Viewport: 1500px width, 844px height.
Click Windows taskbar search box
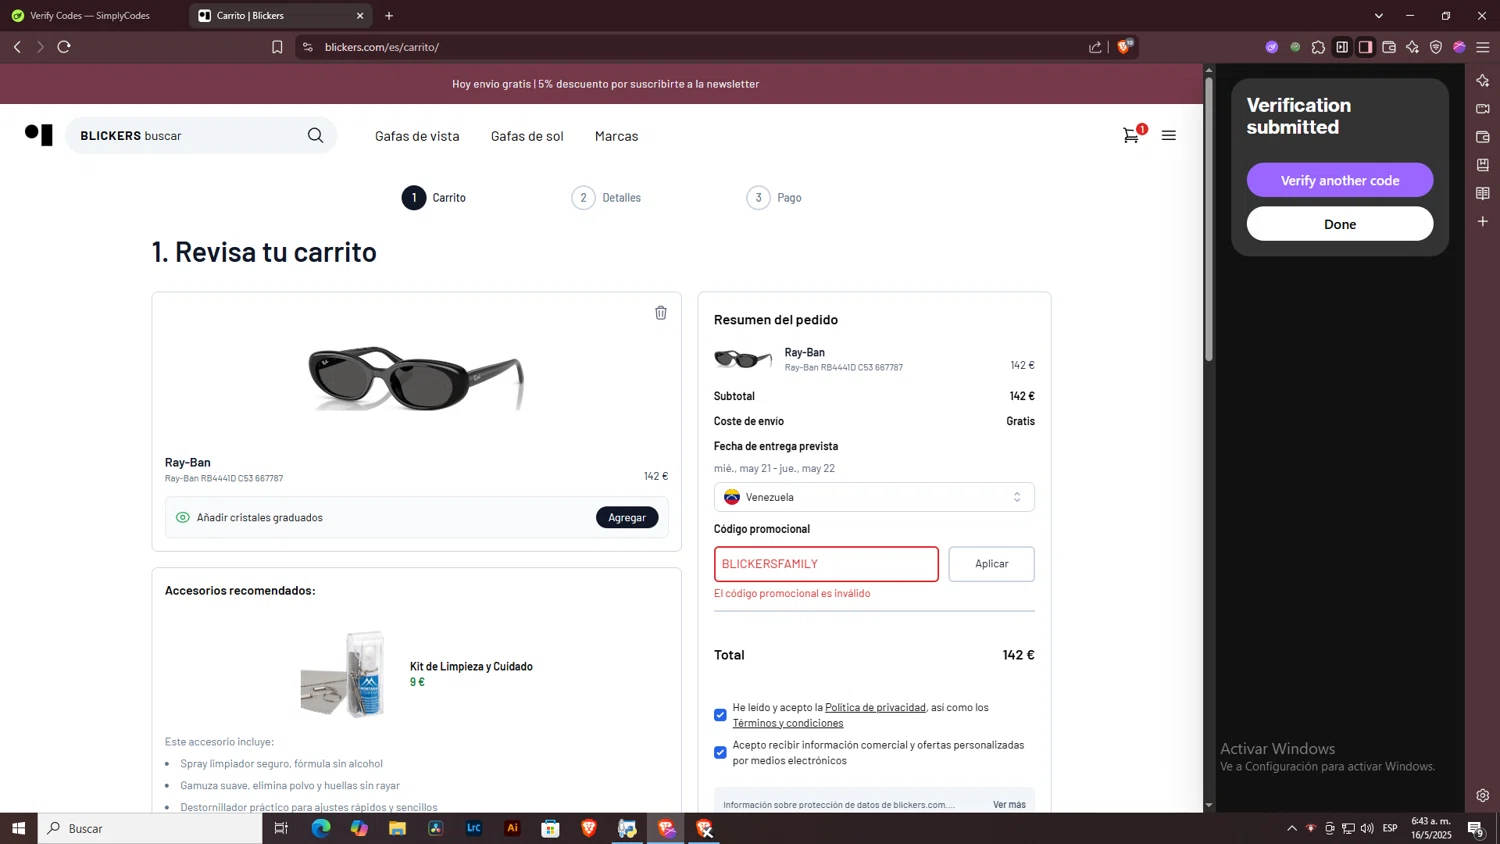coord(150,828)
